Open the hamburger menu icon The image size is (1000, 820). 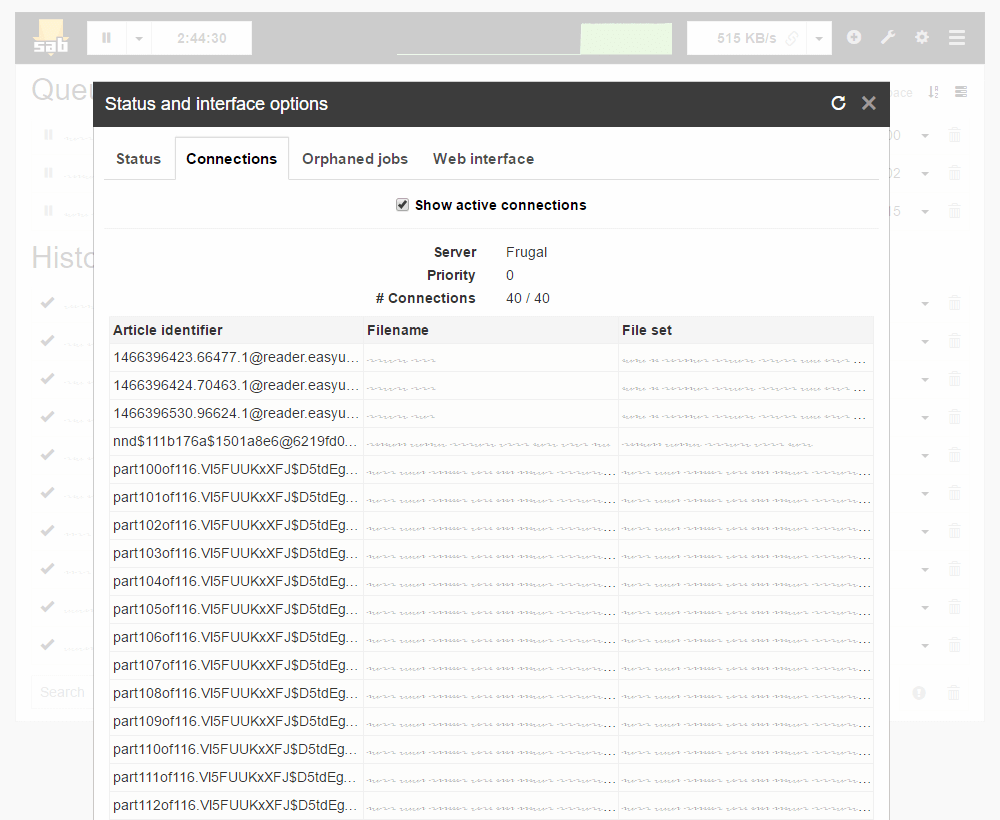(957, 38)
